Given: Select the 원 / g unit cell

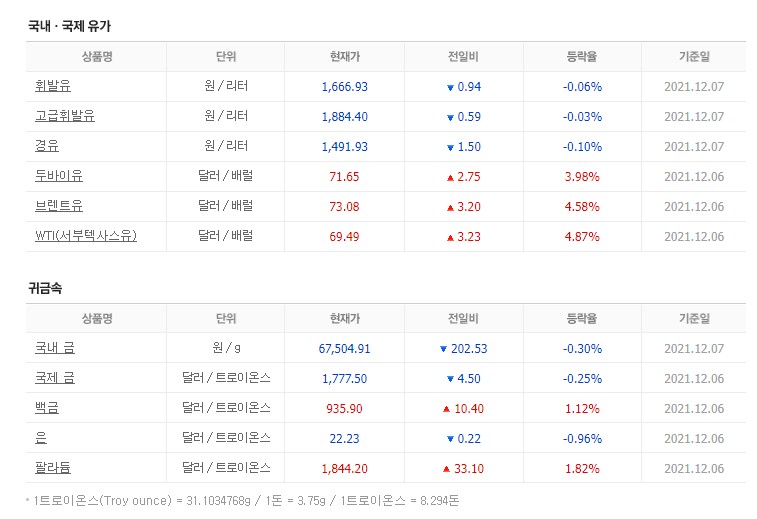Looking at the screenshot, I should (x=226, y=348).
